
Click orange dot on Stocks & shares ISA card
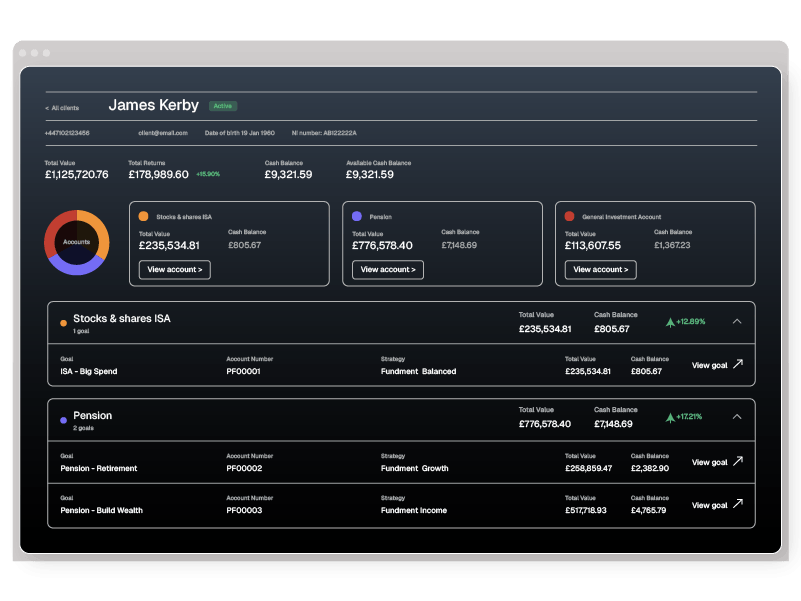[x=144, y=217]
